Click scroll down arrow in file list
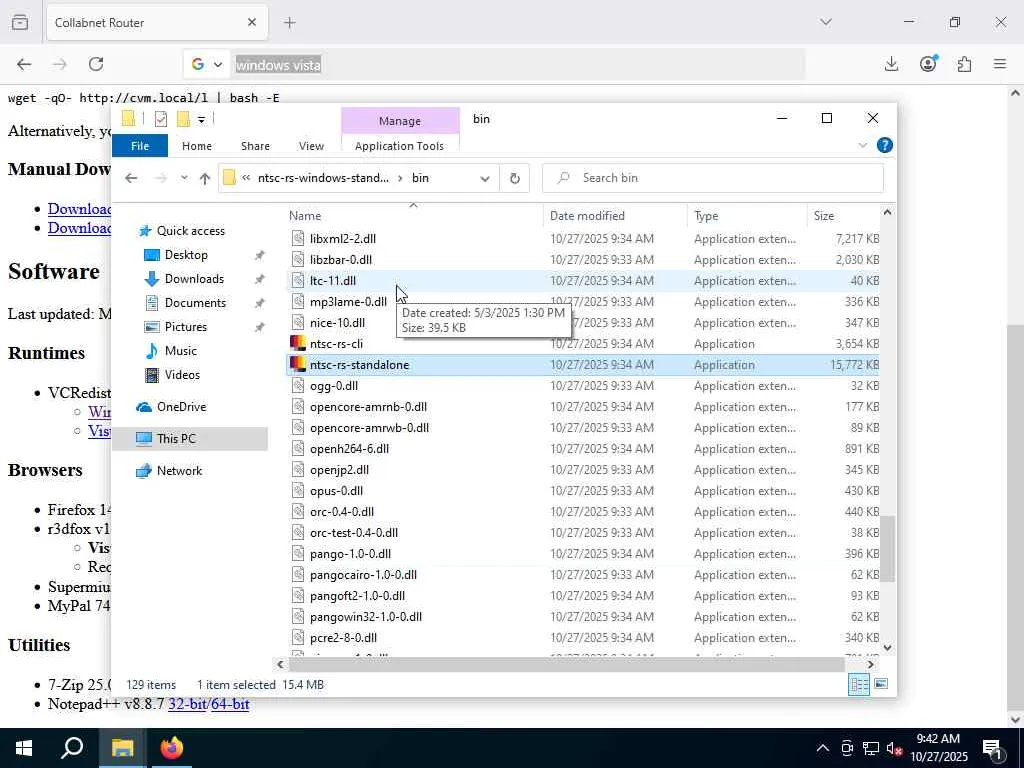 (x=888, y=648)
